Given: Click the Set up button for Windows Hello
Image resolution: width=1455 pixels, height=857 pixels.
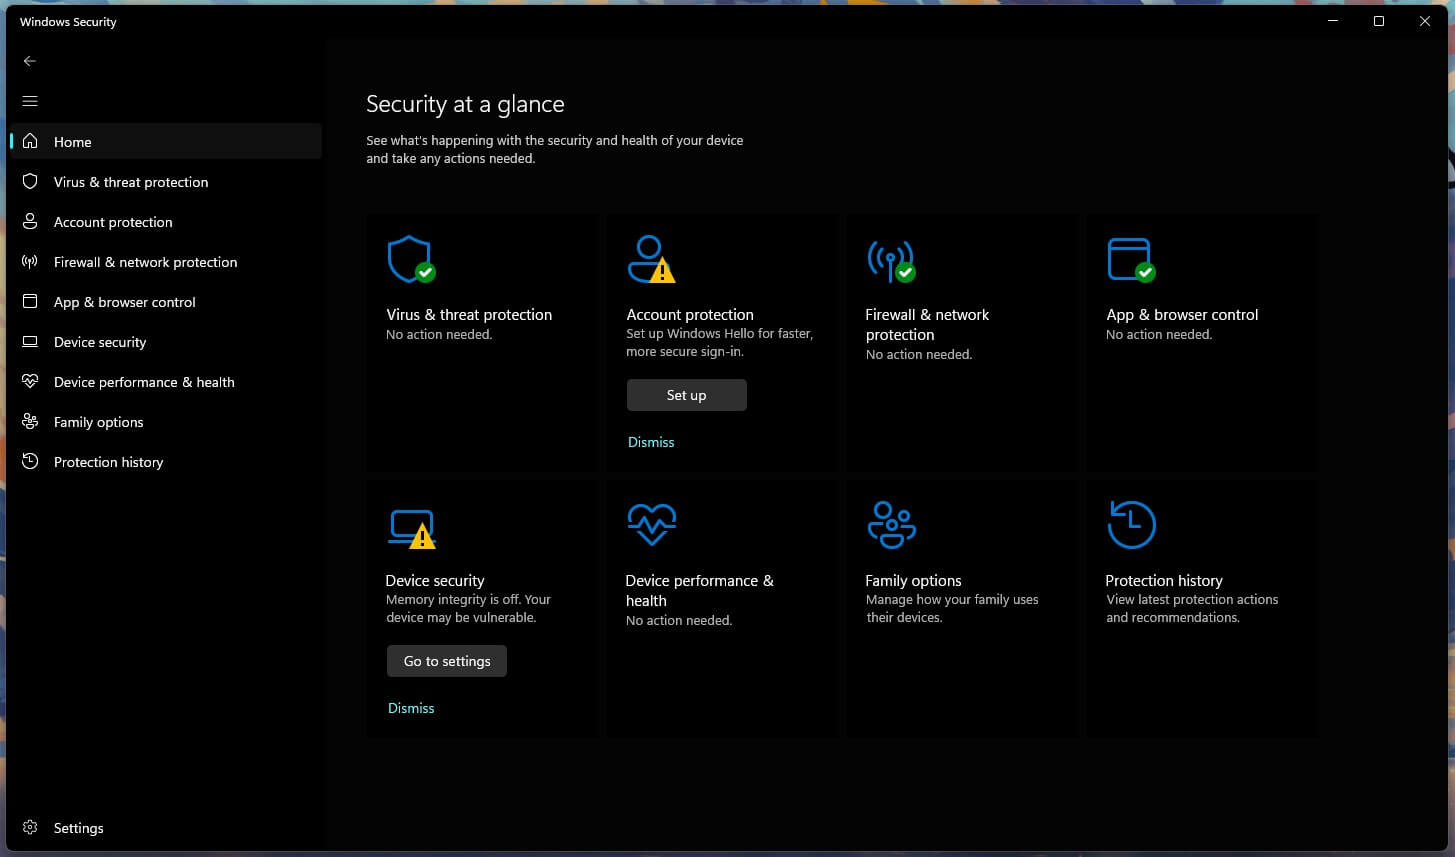Looking at the screenshot, I should point(686,395).
